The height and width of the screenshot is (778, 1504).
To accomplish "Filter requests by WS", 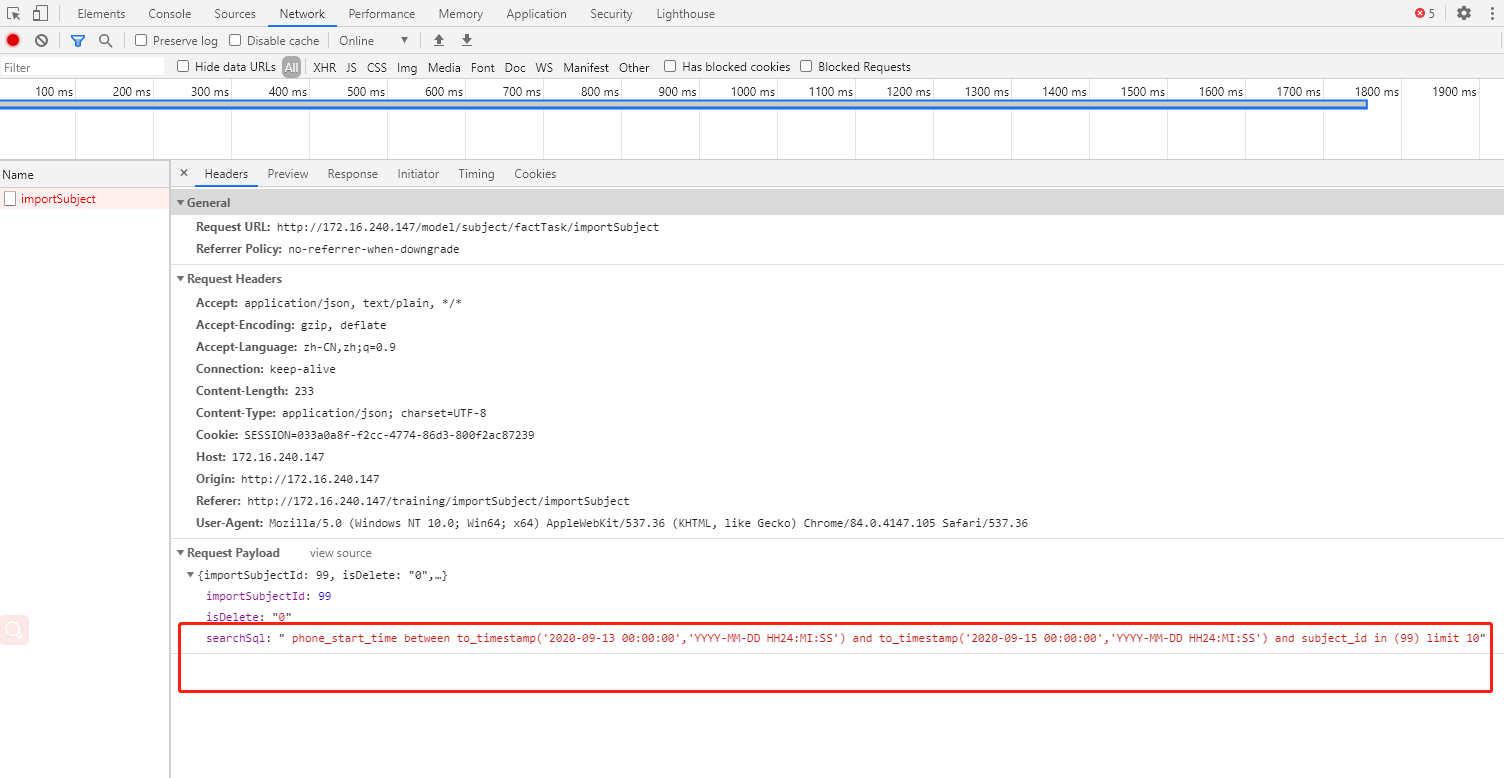I will point(544,67).
